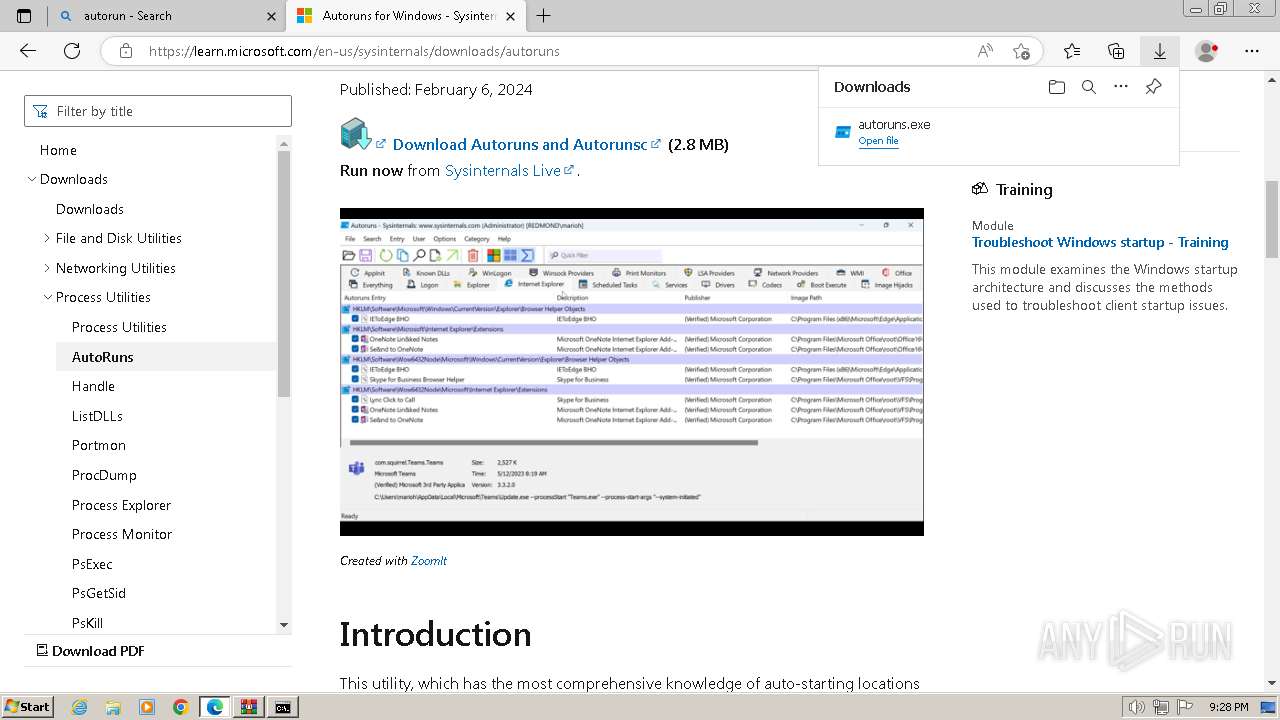Open Portmon in the sidebar
1280x720 pixels.
pos(99,445)
